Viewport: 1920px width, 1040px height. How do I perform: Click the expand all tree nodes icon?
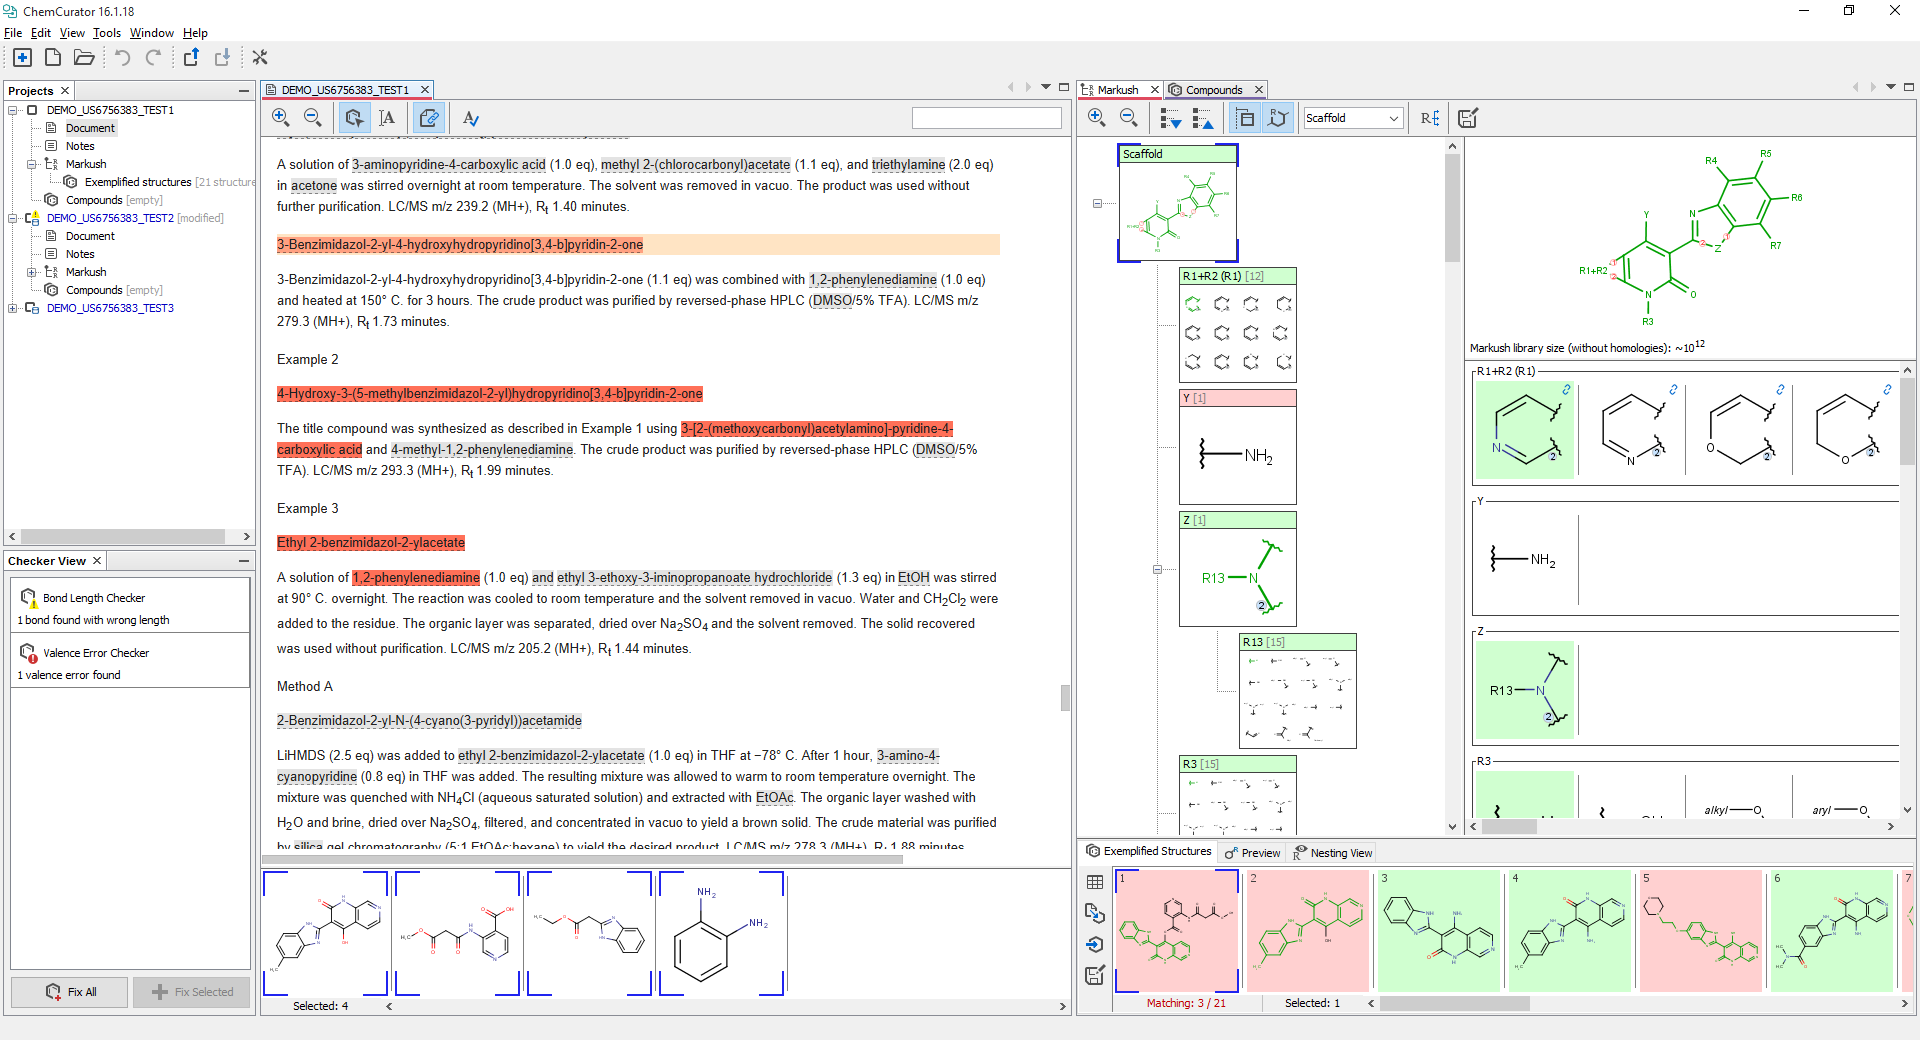[1170, 118]
